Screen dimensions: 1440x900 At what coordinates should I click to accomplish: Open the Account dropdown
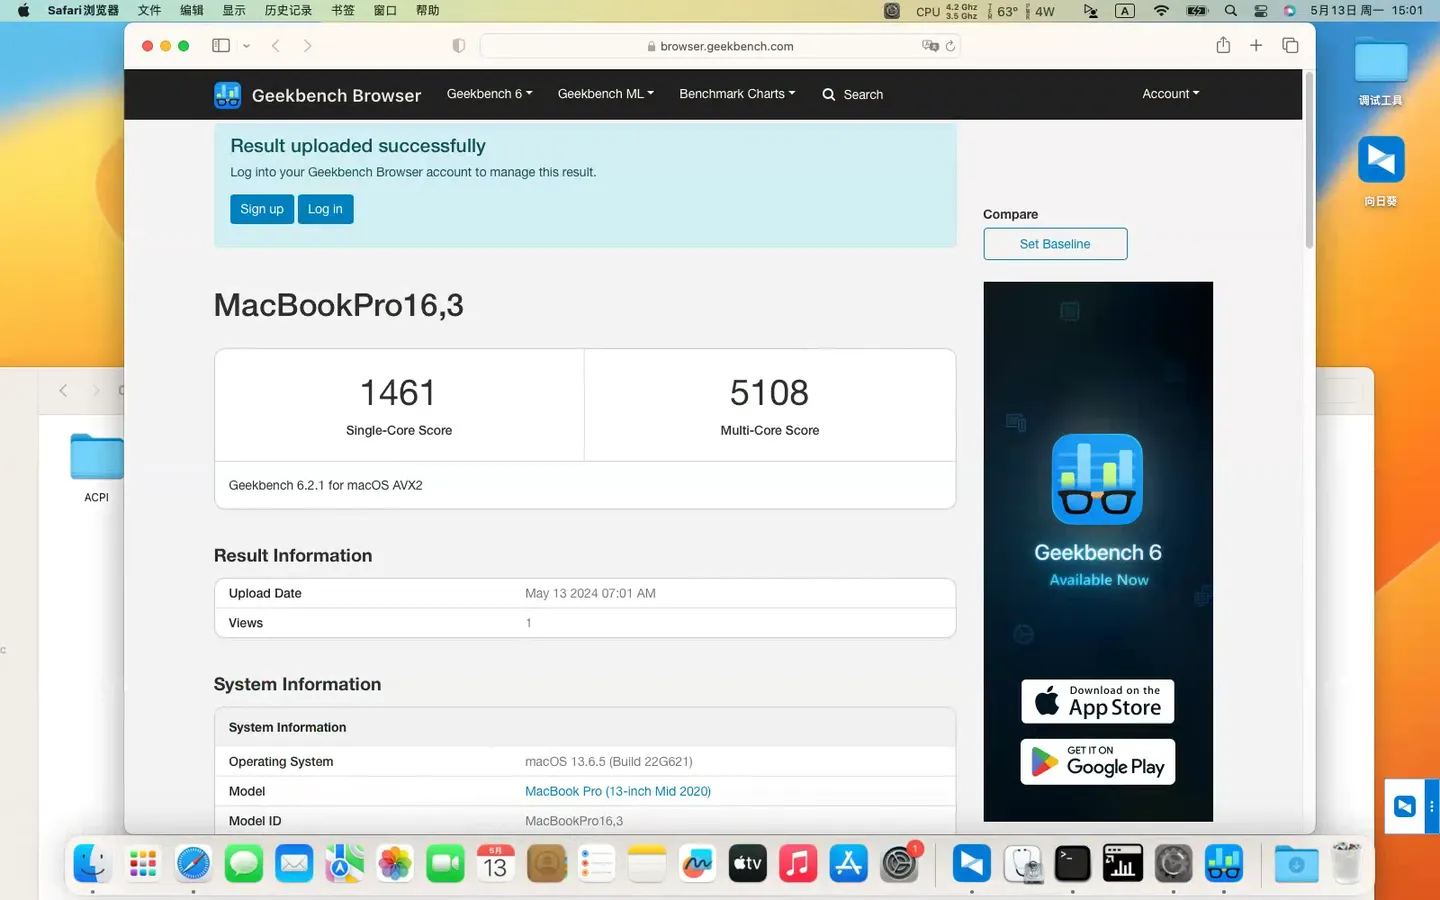point(1169,94)
